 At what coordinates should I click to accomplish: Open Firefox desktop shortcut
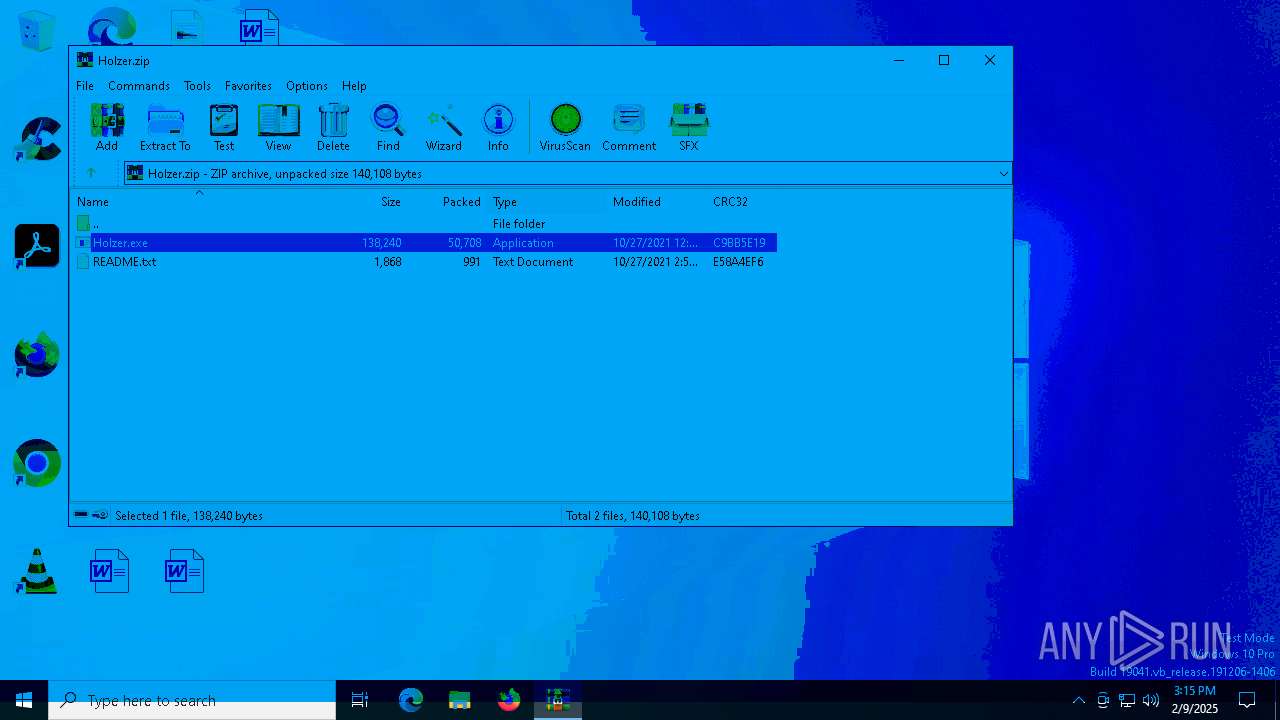37,355
